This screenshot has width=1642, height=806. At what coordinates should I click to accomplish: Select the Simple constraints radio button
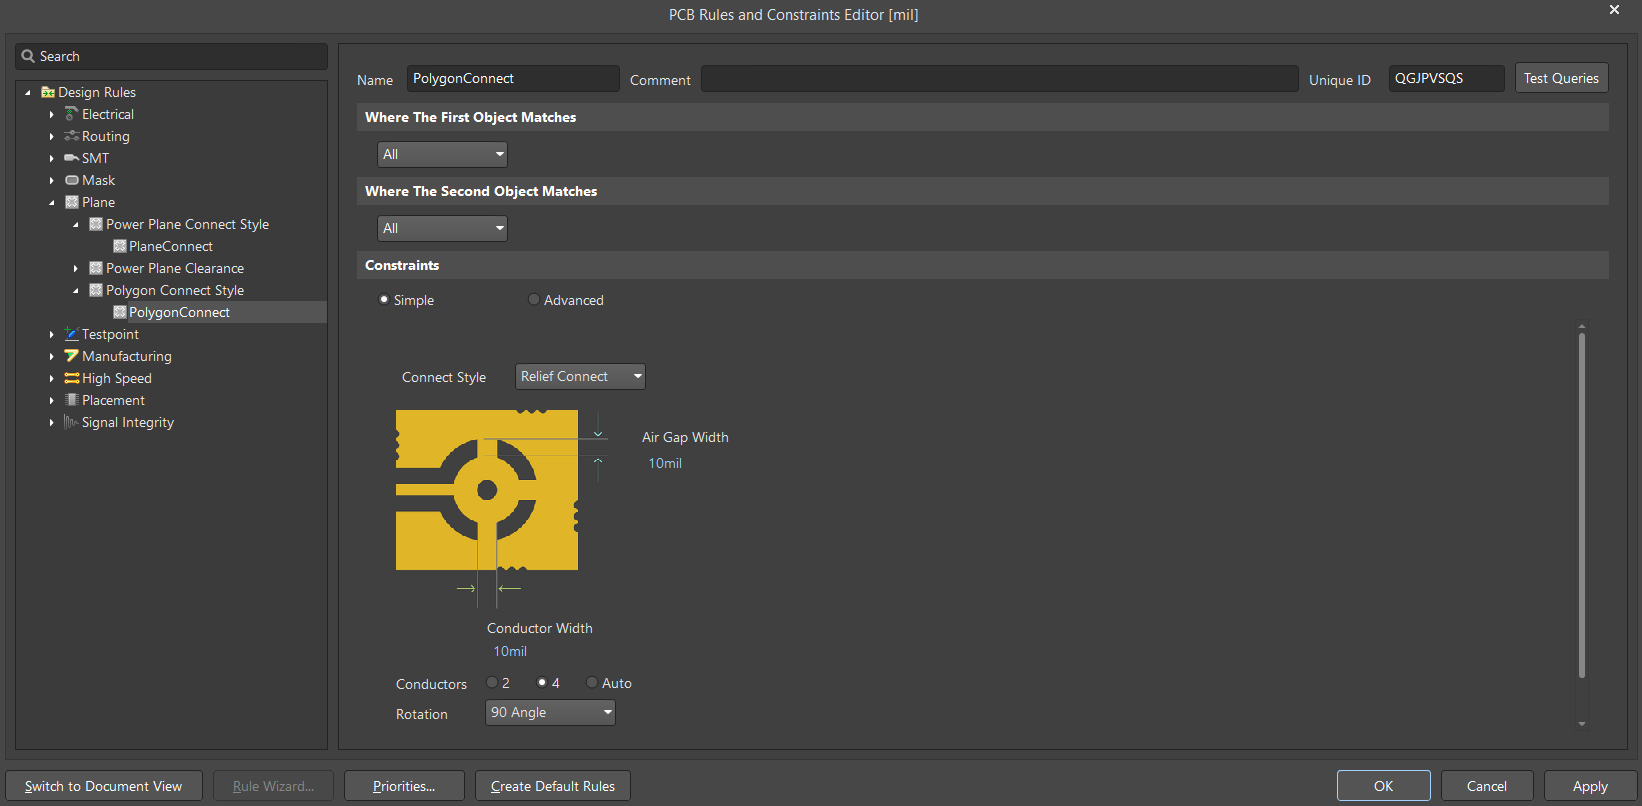pyautogui.click(x=384, y=299)
